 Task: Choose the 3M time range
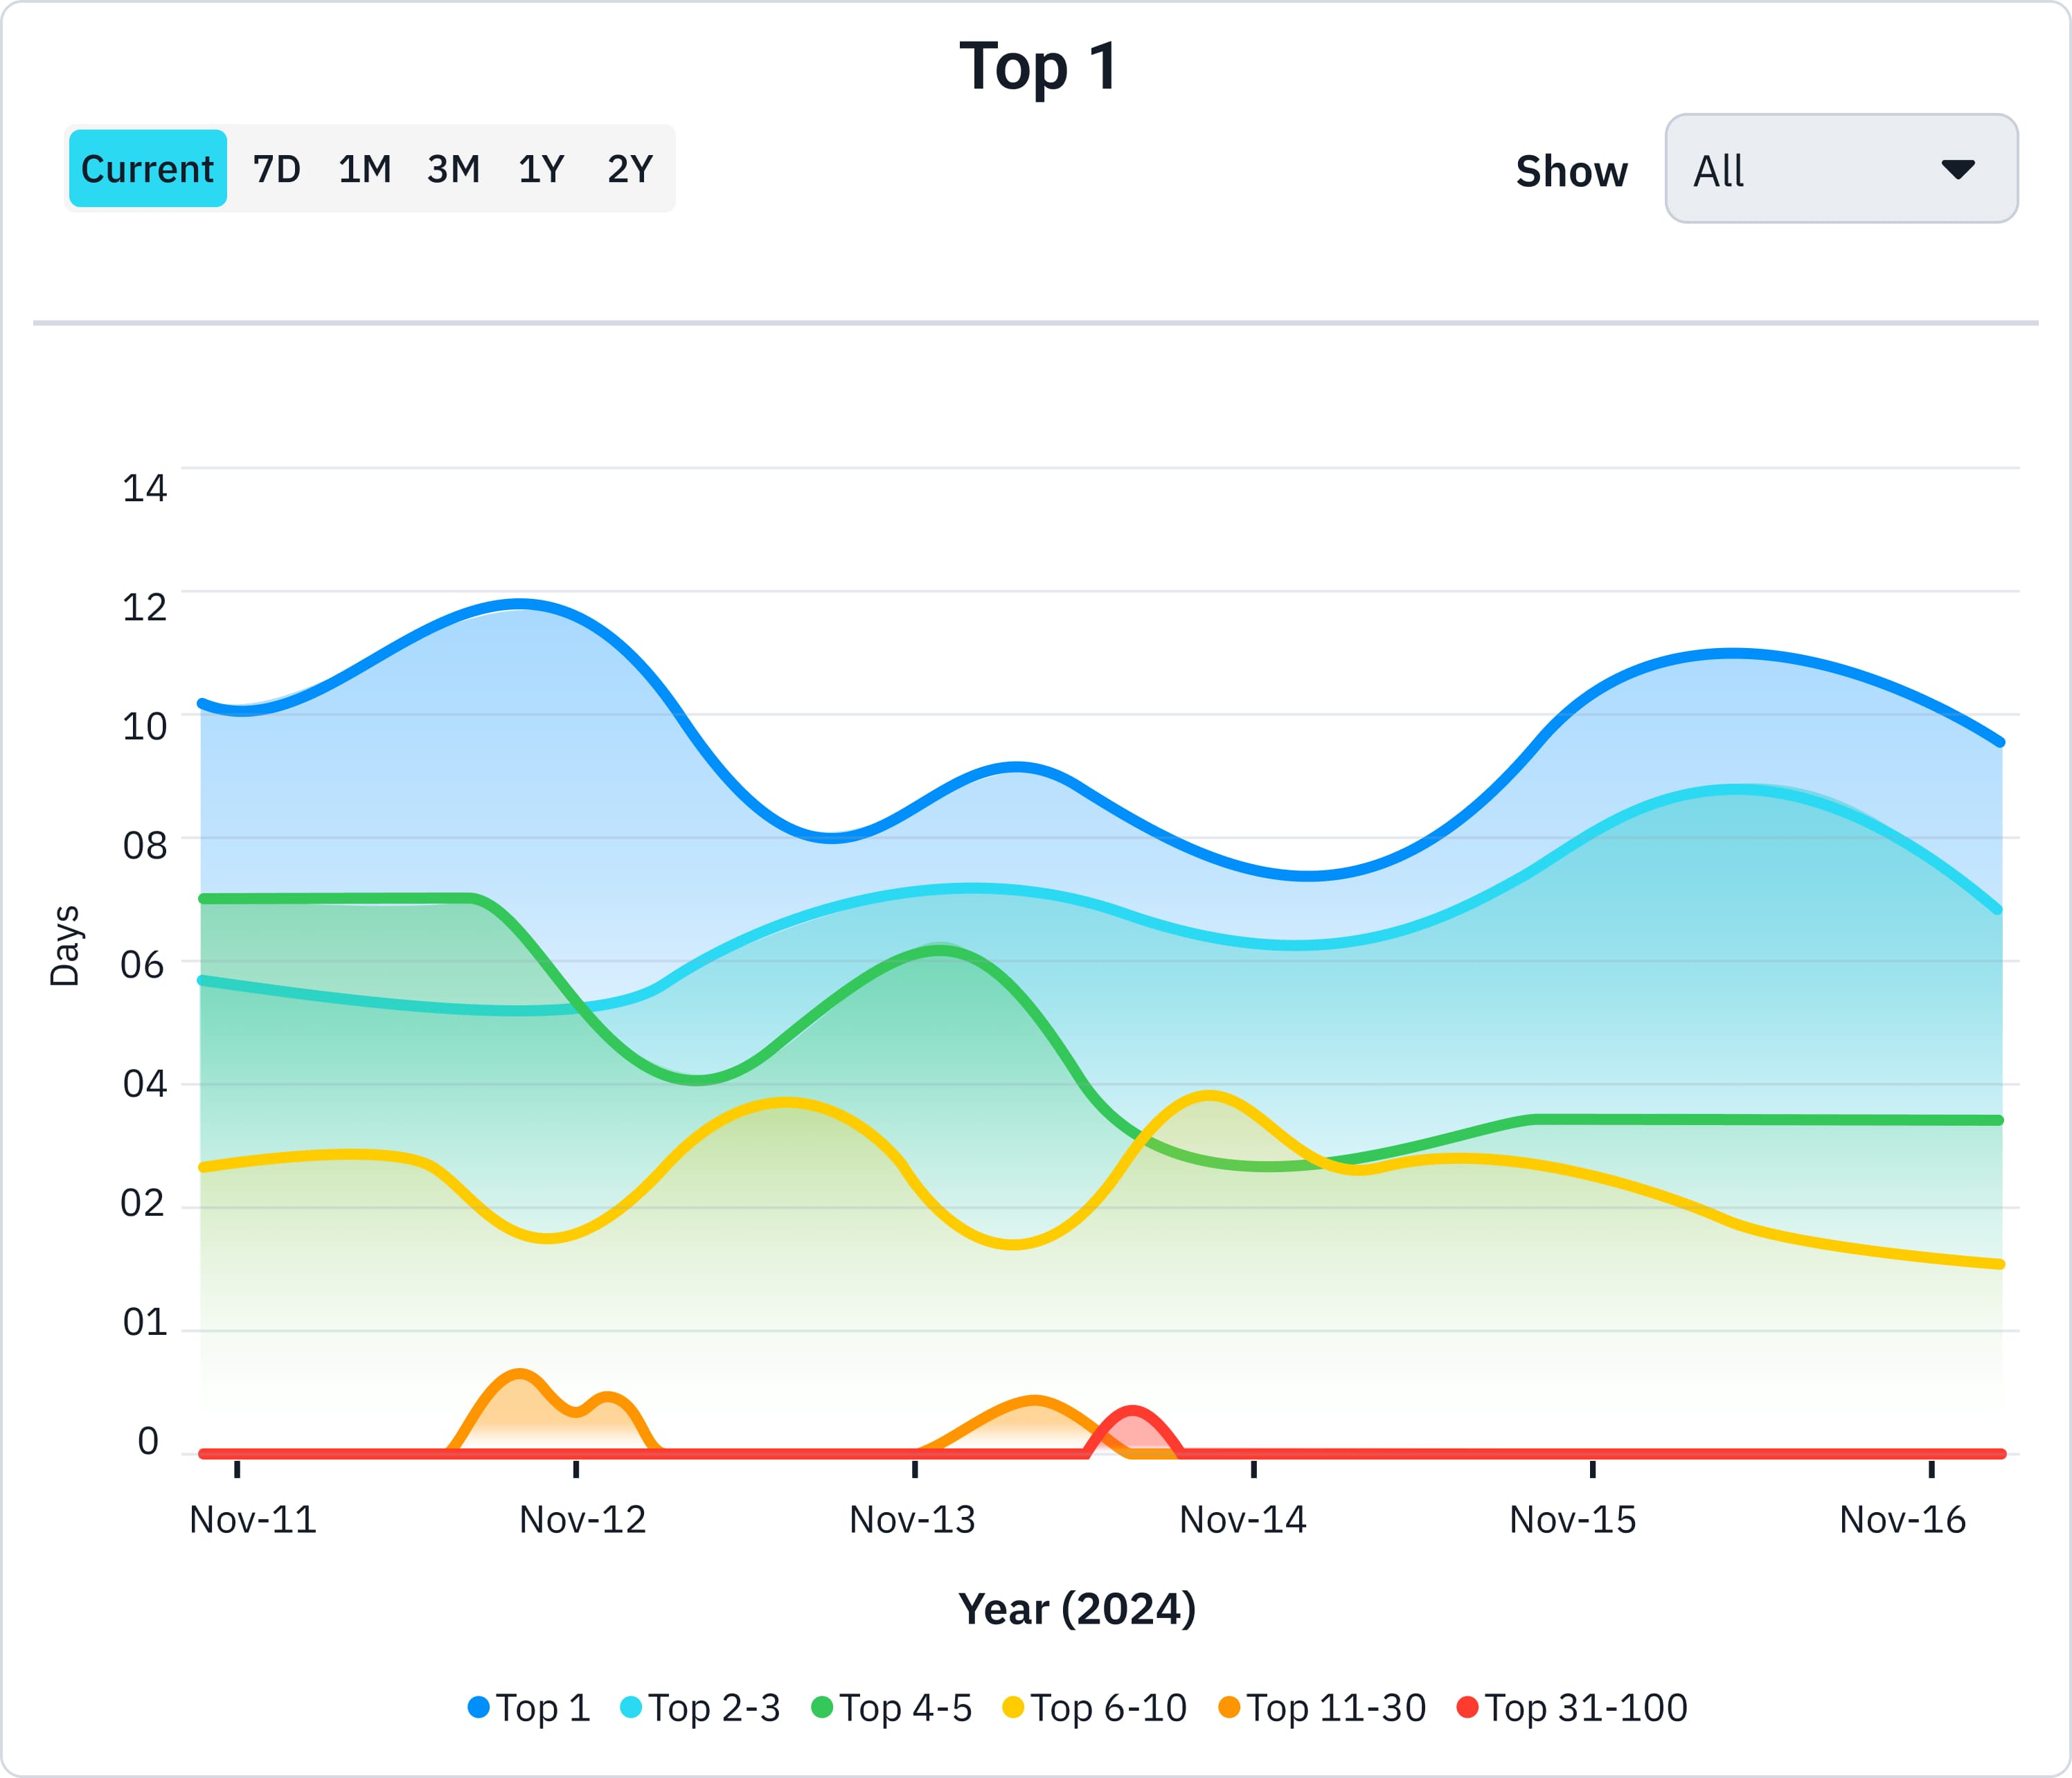click(453, 169)
